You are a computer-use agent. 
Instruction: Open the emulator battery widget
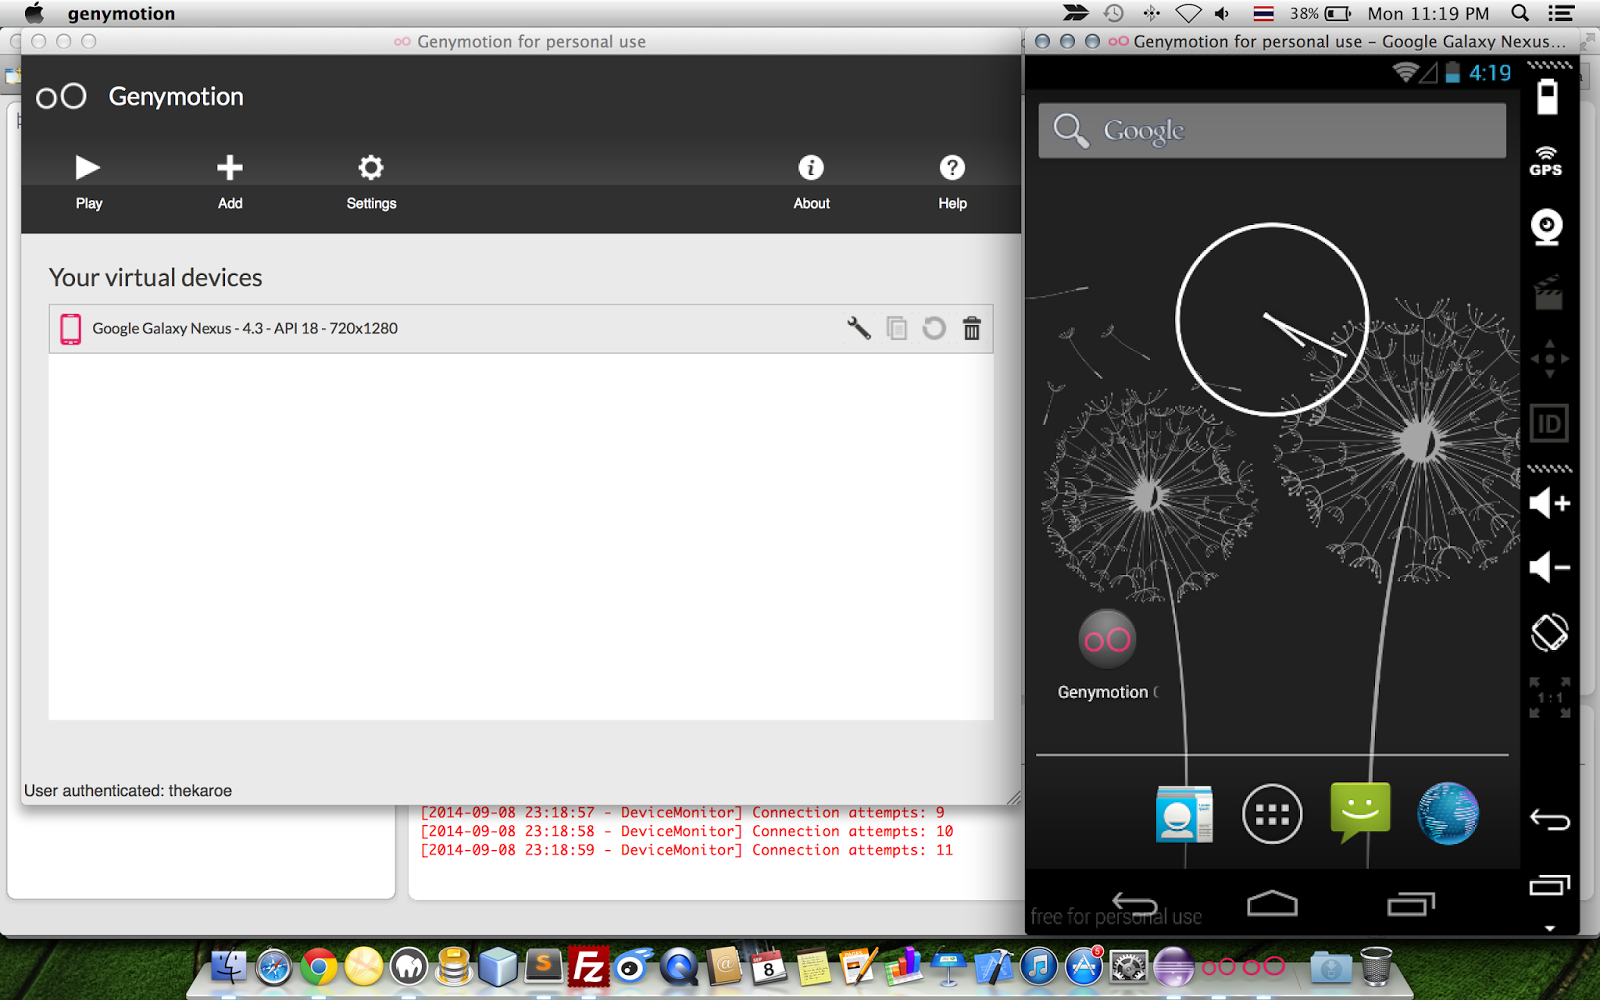pos(1547,98)
